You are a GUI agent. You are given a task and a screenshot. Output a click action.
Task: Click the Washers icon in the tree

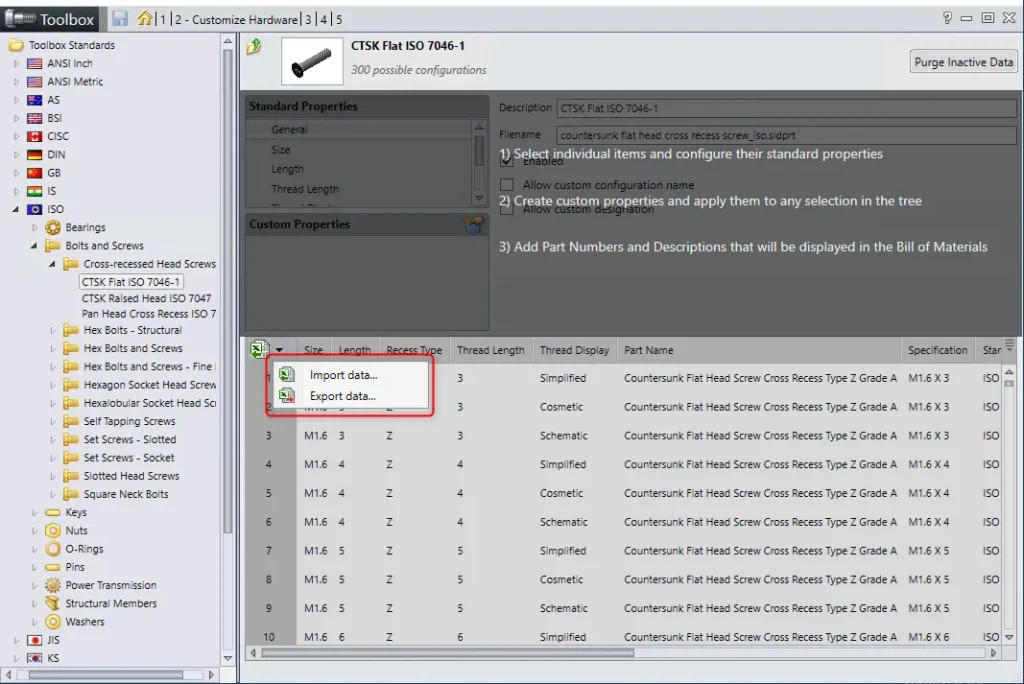pyautogui.click(x=53, y=622)
